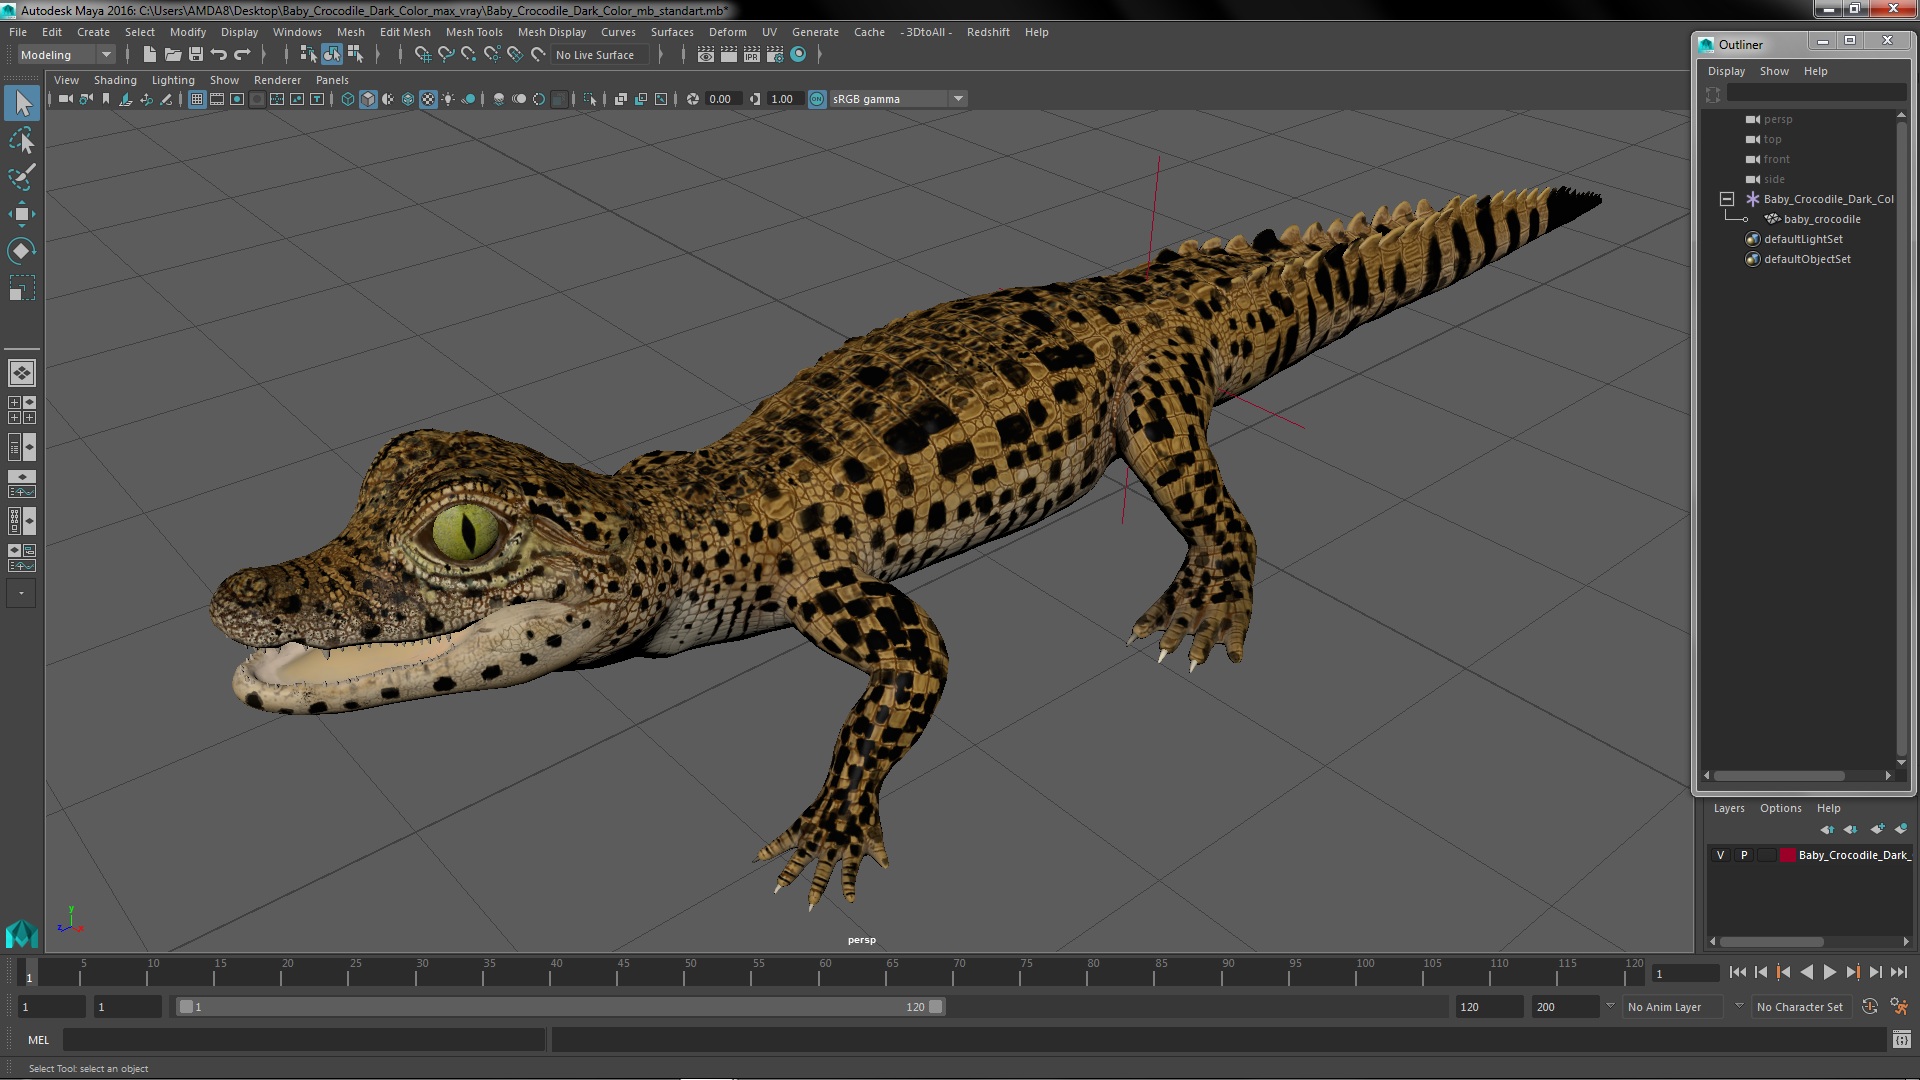This screenshot has height=1080, width=1920.
Task: Redo the last action
Action: (x=242, y=55)
